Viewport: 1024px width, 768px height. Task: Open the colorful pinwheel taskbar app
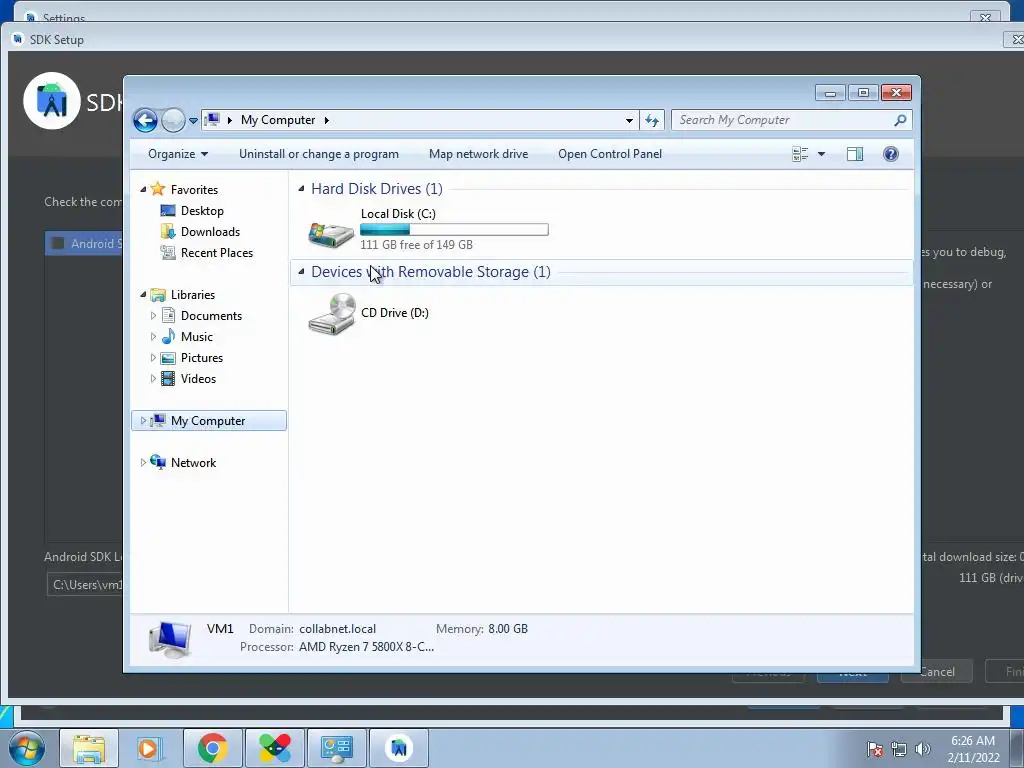(x=275, y=748)
